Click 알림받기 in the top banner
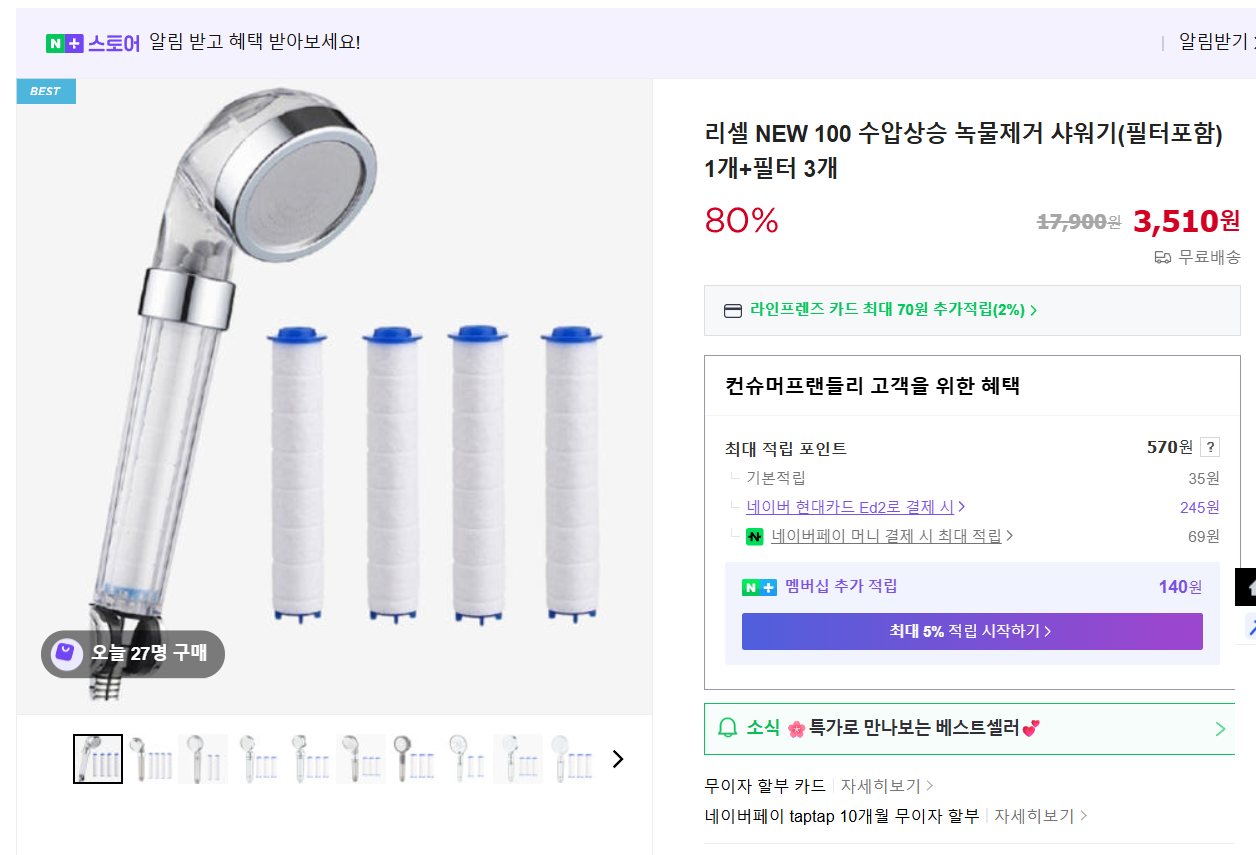1256x855 pixels. (1213, 42)
